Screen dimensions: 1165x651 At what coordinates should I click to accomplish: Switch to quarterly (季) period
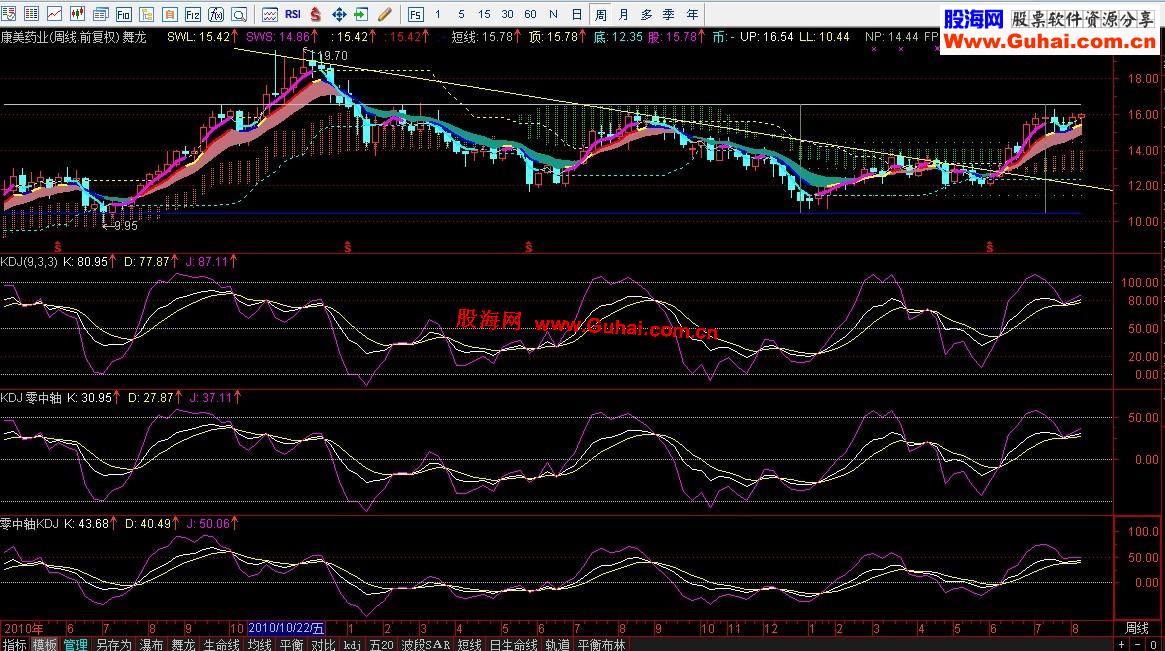tap(669, 14)
